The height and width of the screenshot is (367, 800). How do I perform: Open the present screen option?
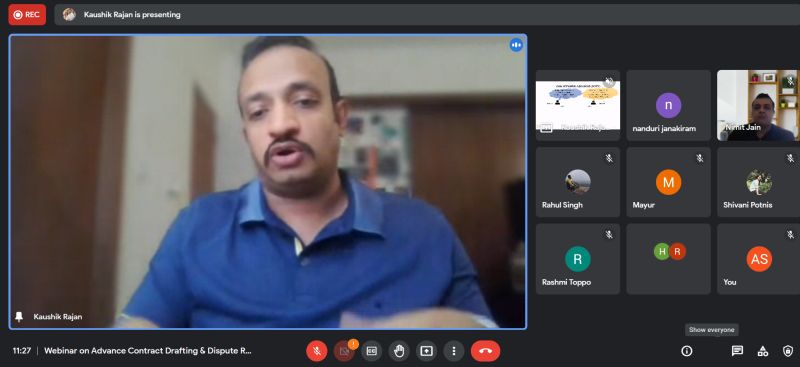(x=426, y=351)
